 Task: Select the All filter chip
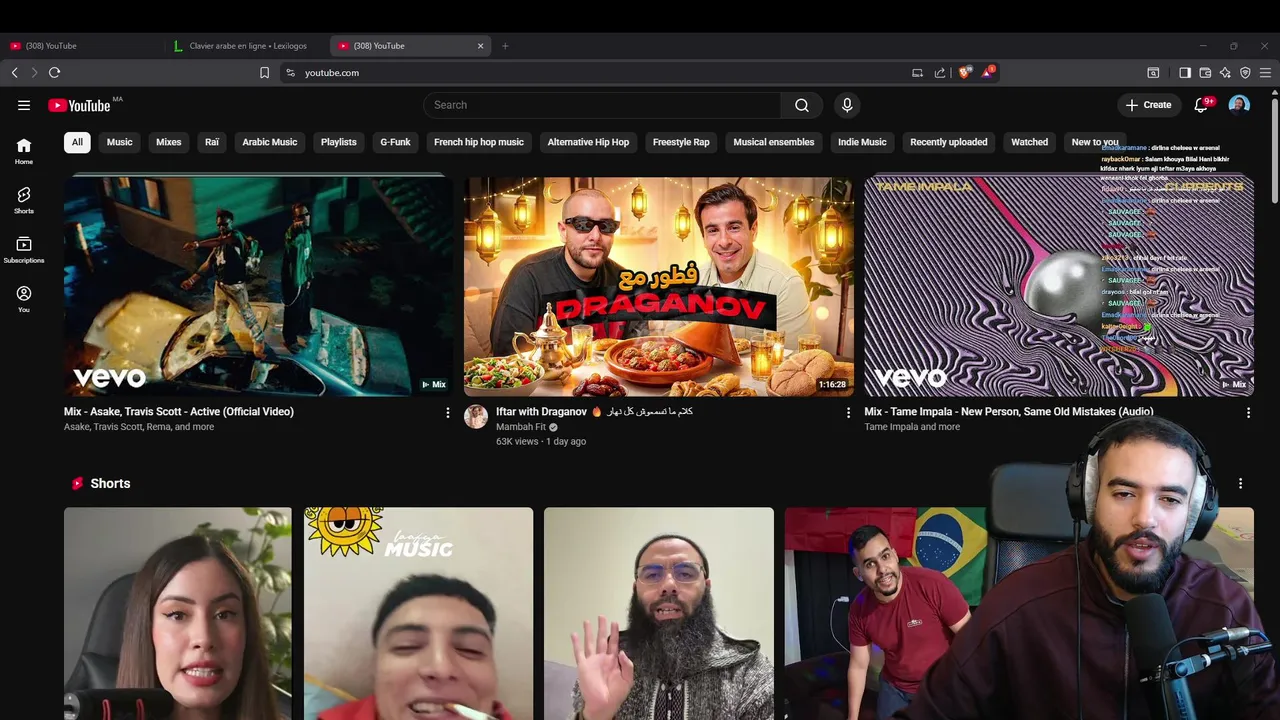coord(77,142)
